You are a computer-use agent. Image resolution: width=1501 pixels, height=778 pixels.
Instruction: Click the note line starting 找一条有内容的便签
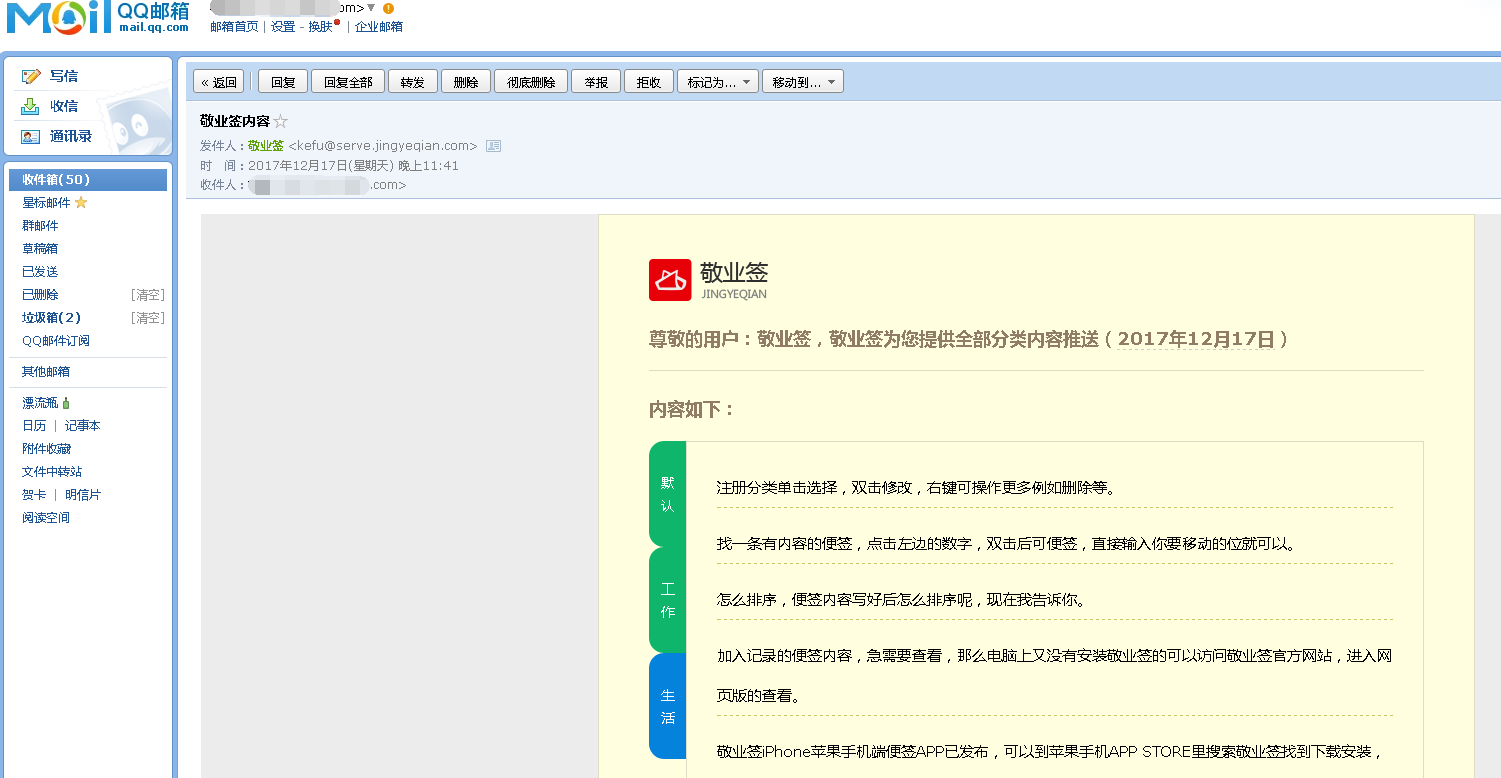click(1007, 544)
